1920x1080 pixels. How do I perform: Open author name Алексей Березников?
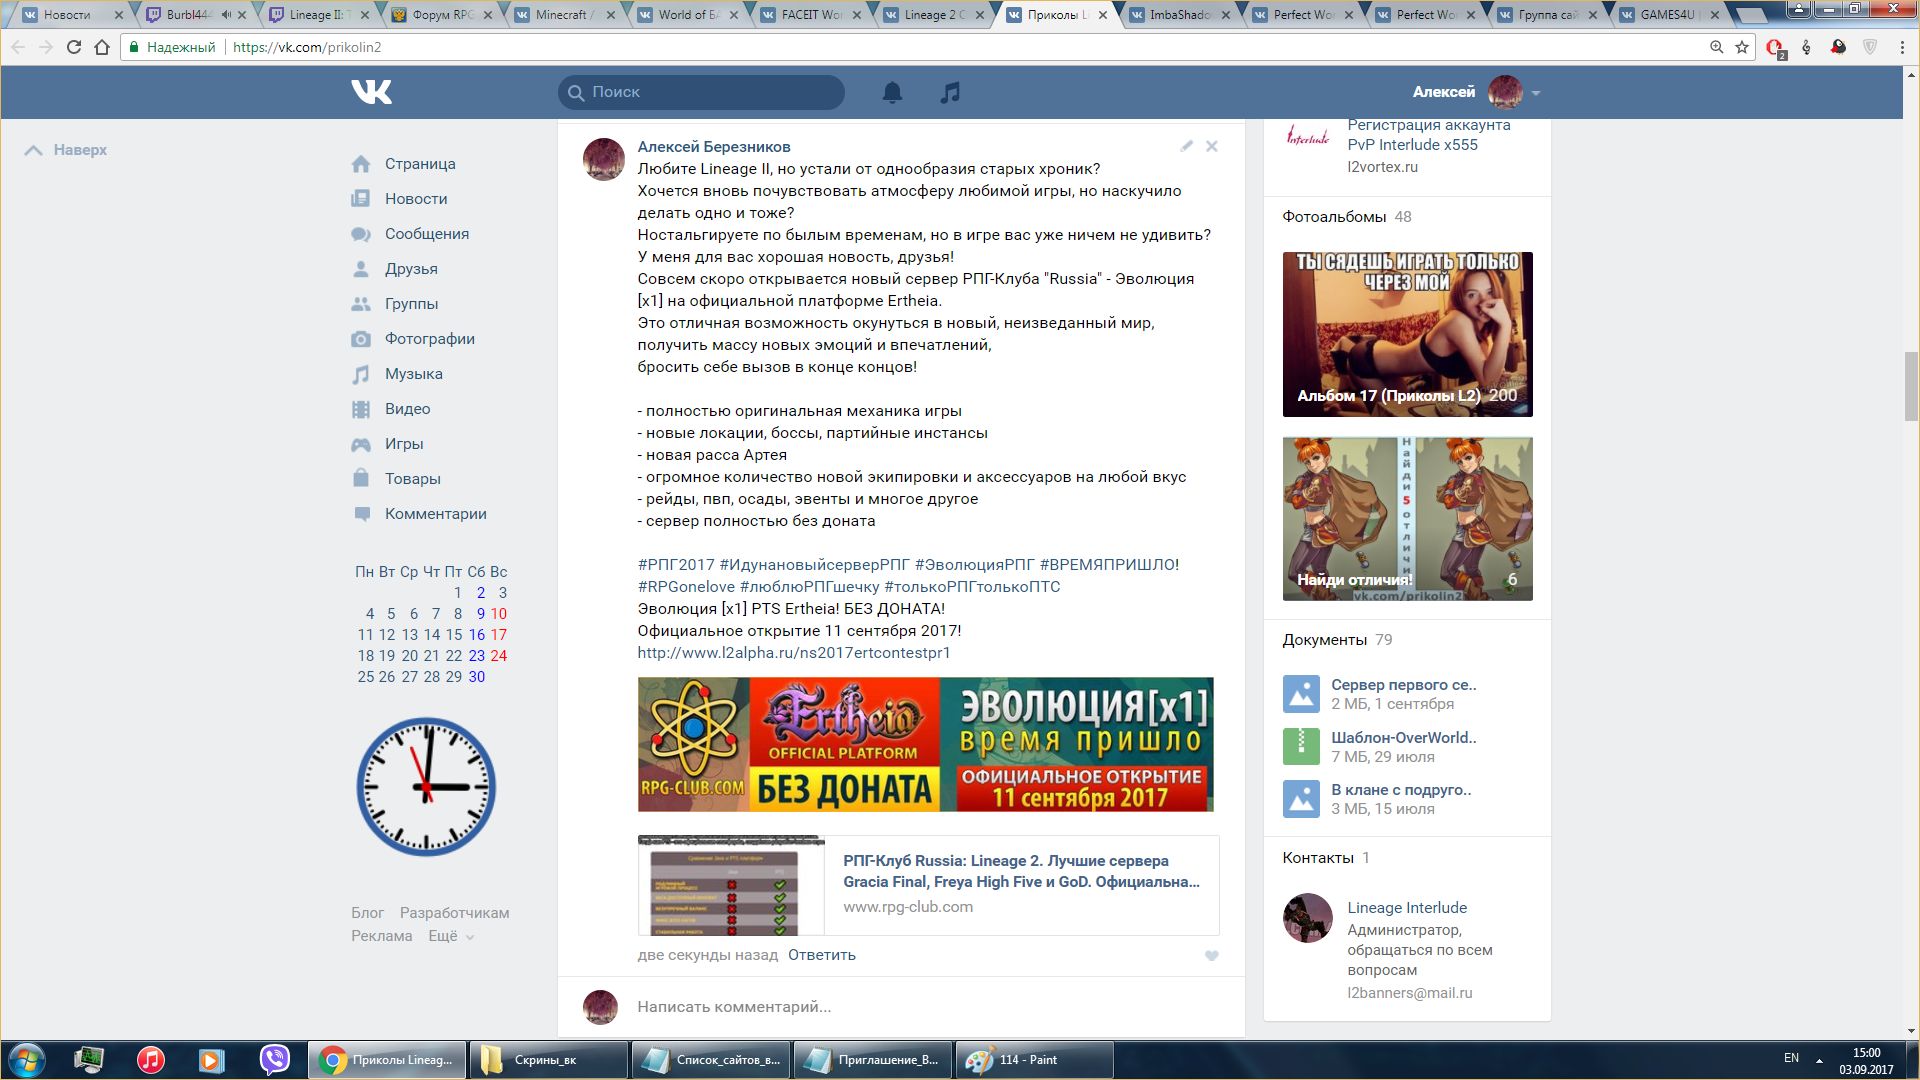click(x=714, y=147)
